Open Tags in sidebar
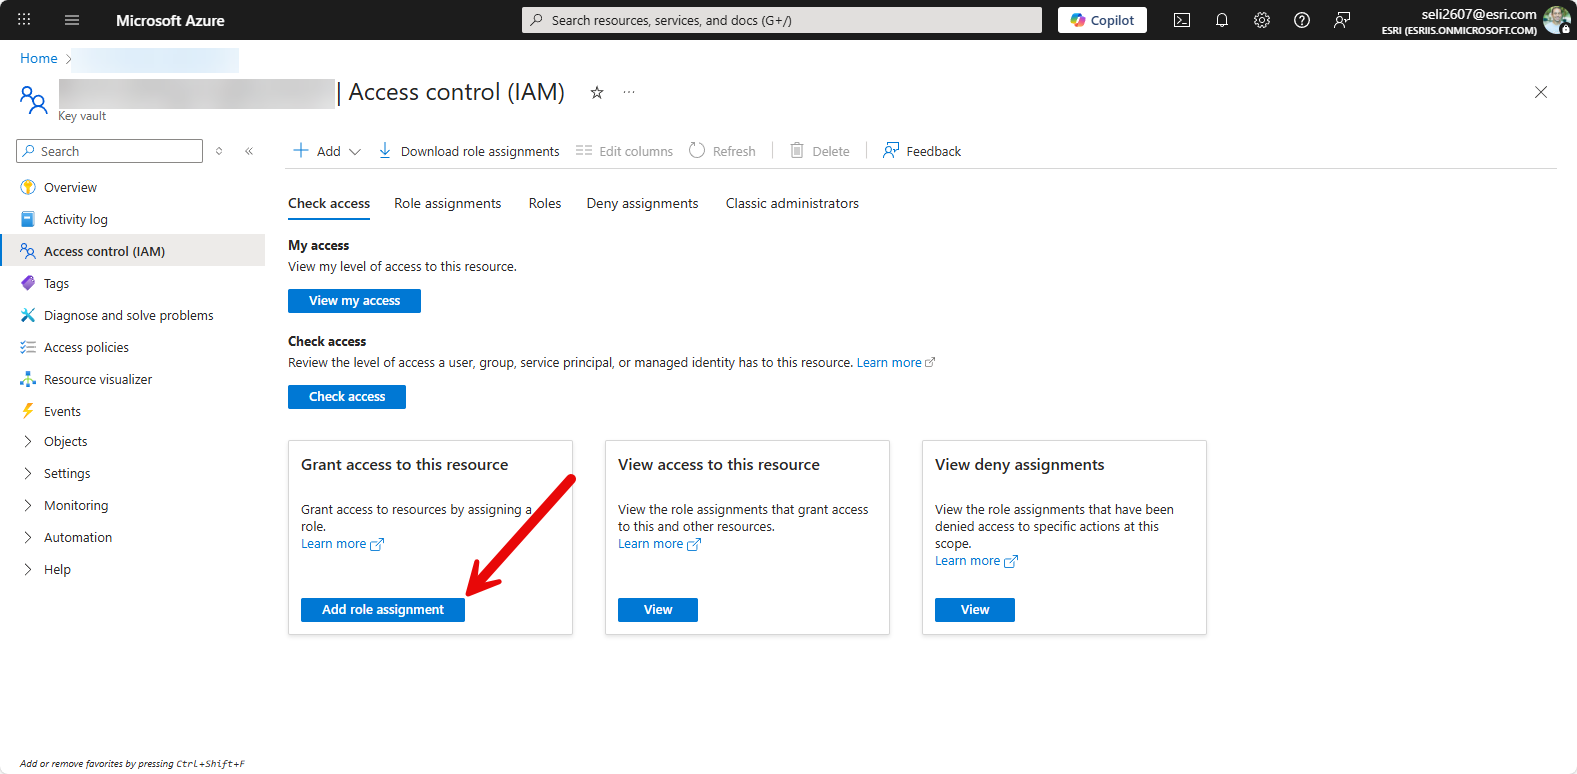 [133, 283]
